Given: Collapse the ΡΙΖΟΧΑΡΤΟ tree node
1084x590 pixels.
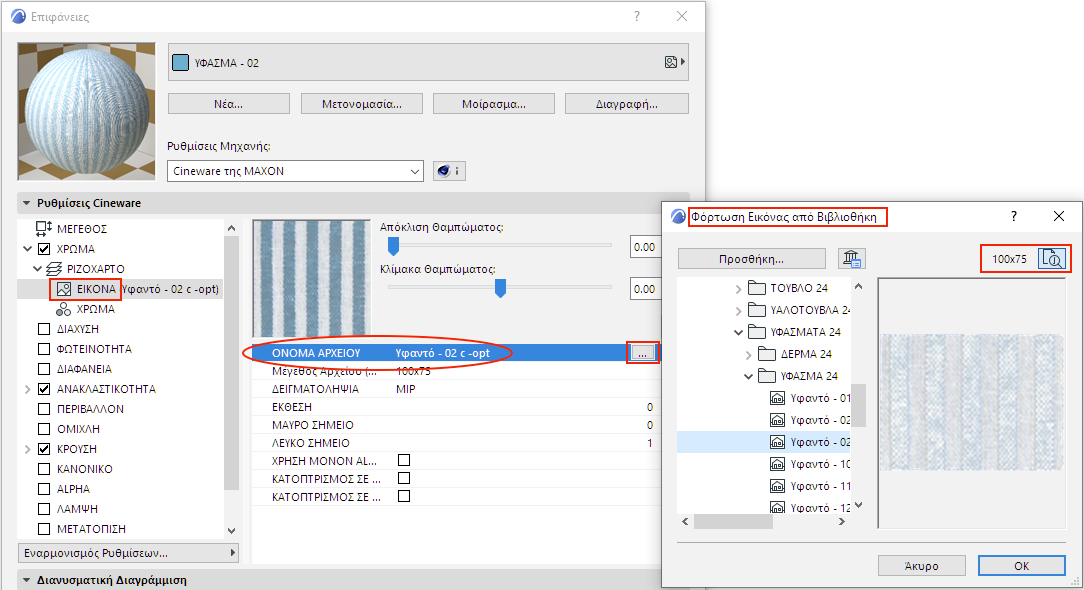Looking at the screenshot, I should (x=37, y=269).
